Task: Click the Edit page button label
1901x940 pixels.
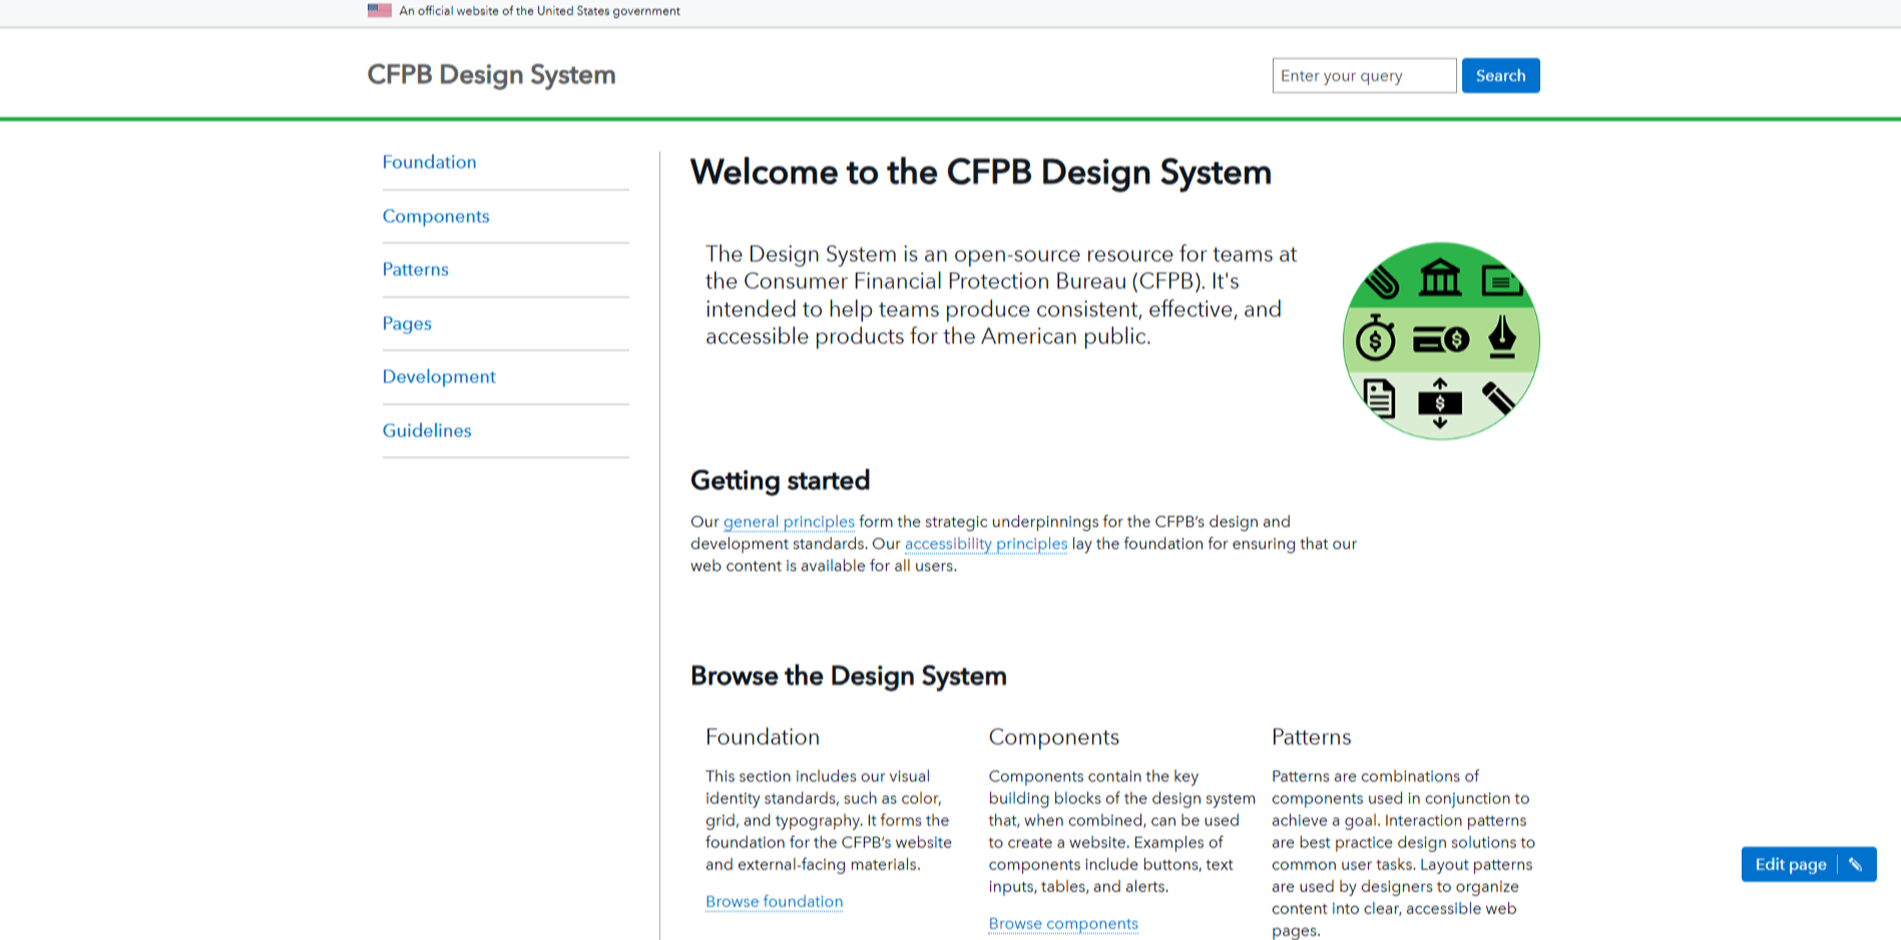Action: pyautogui.click(x=1790, y=865)
